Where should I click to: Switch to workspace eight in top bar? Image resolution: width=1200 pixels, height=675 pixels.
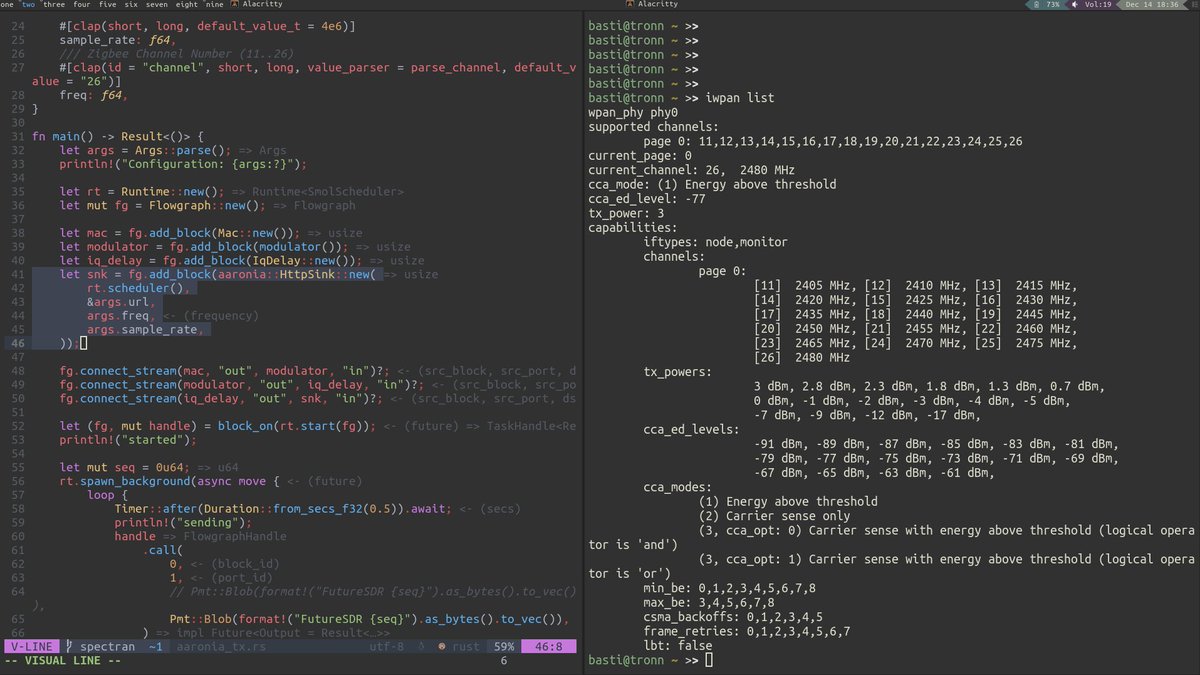click(x=187, y=5)
